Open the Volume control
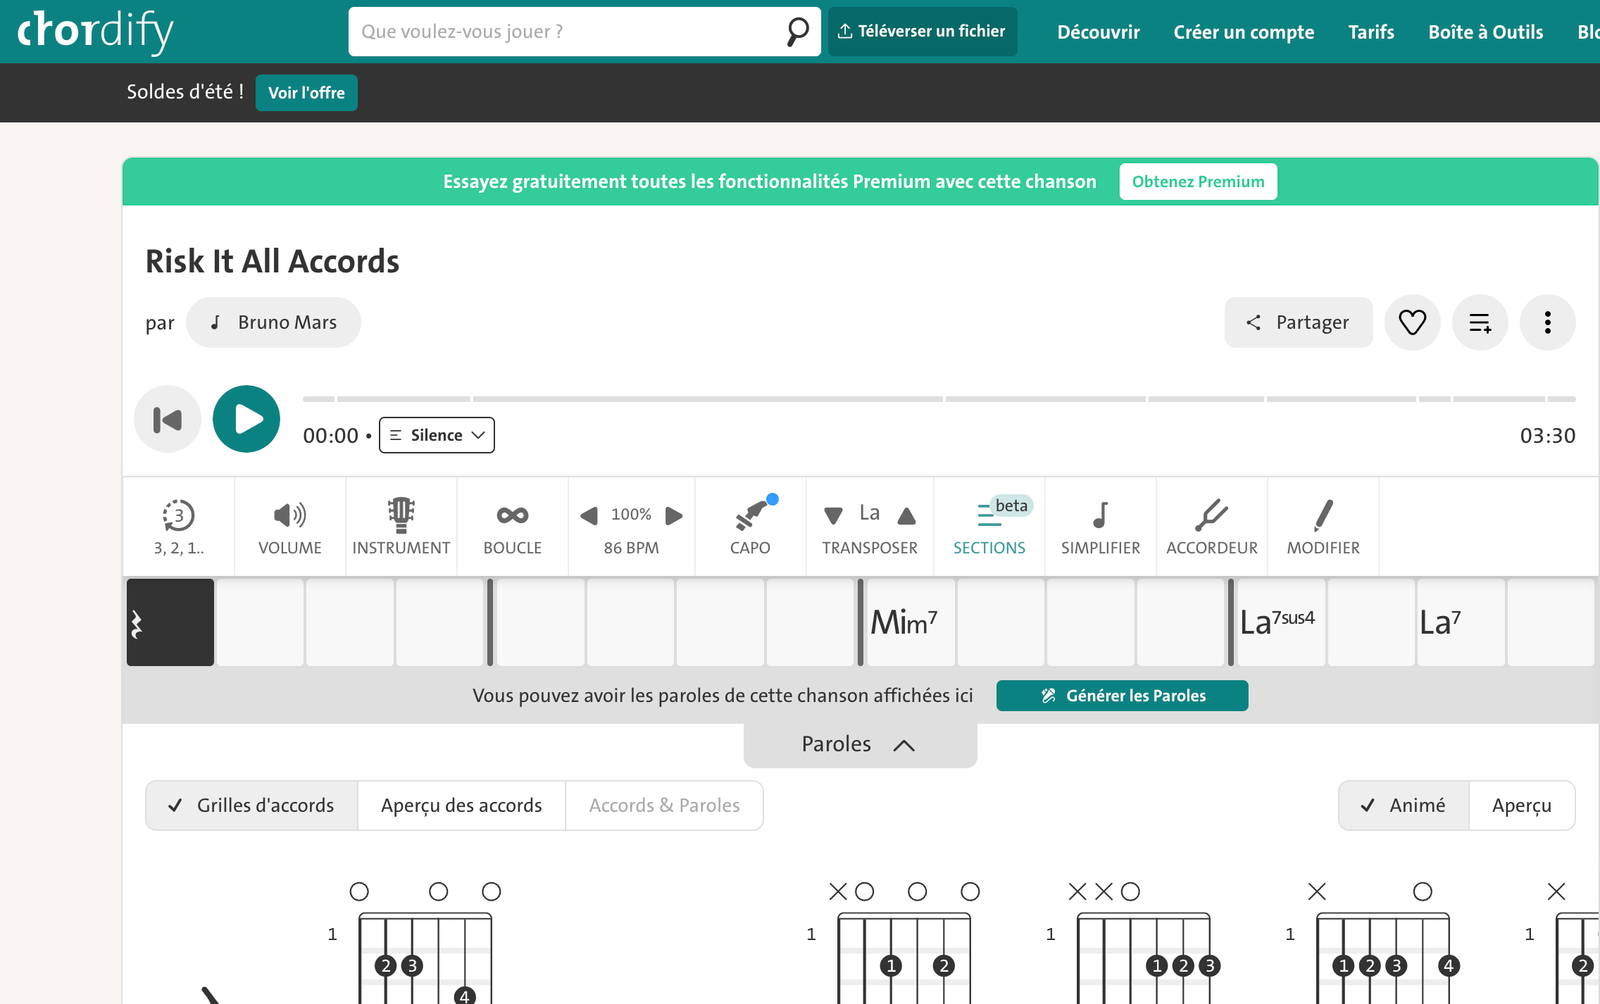This screenshot has height=1004, width=1600. coord(290,527)
